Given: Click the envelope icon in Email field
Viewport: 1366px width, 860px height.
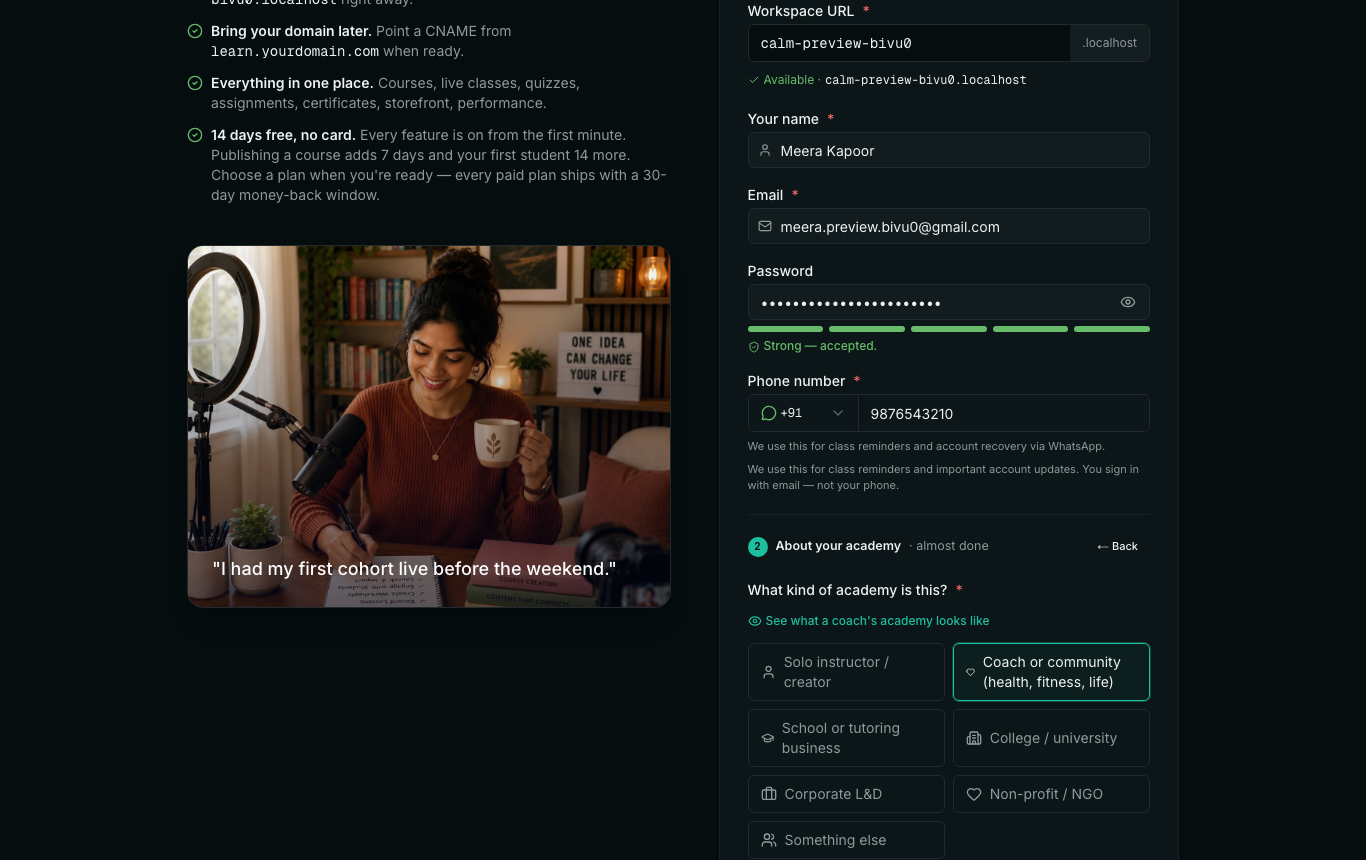Looking at the screenshot, I should pos(765,226).
